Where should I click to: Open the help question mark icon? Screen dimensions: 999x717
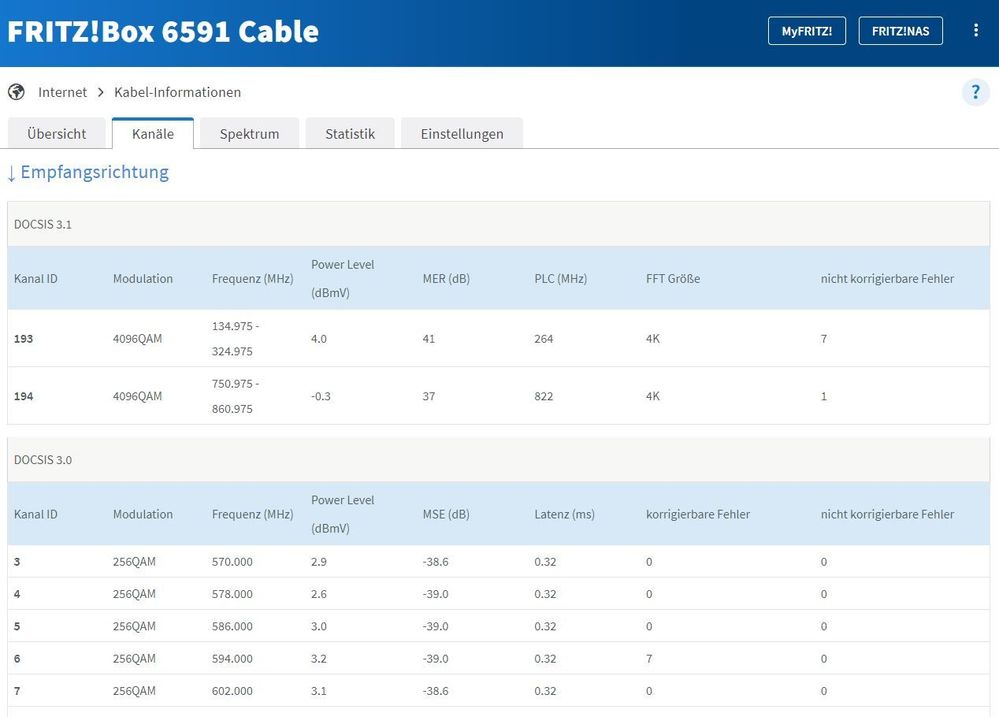point(975,92)
